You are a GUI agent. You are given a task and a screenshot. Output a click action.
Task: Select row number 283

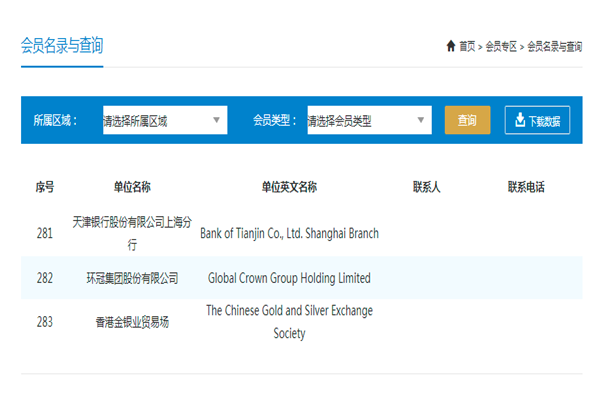coord(45,322)
